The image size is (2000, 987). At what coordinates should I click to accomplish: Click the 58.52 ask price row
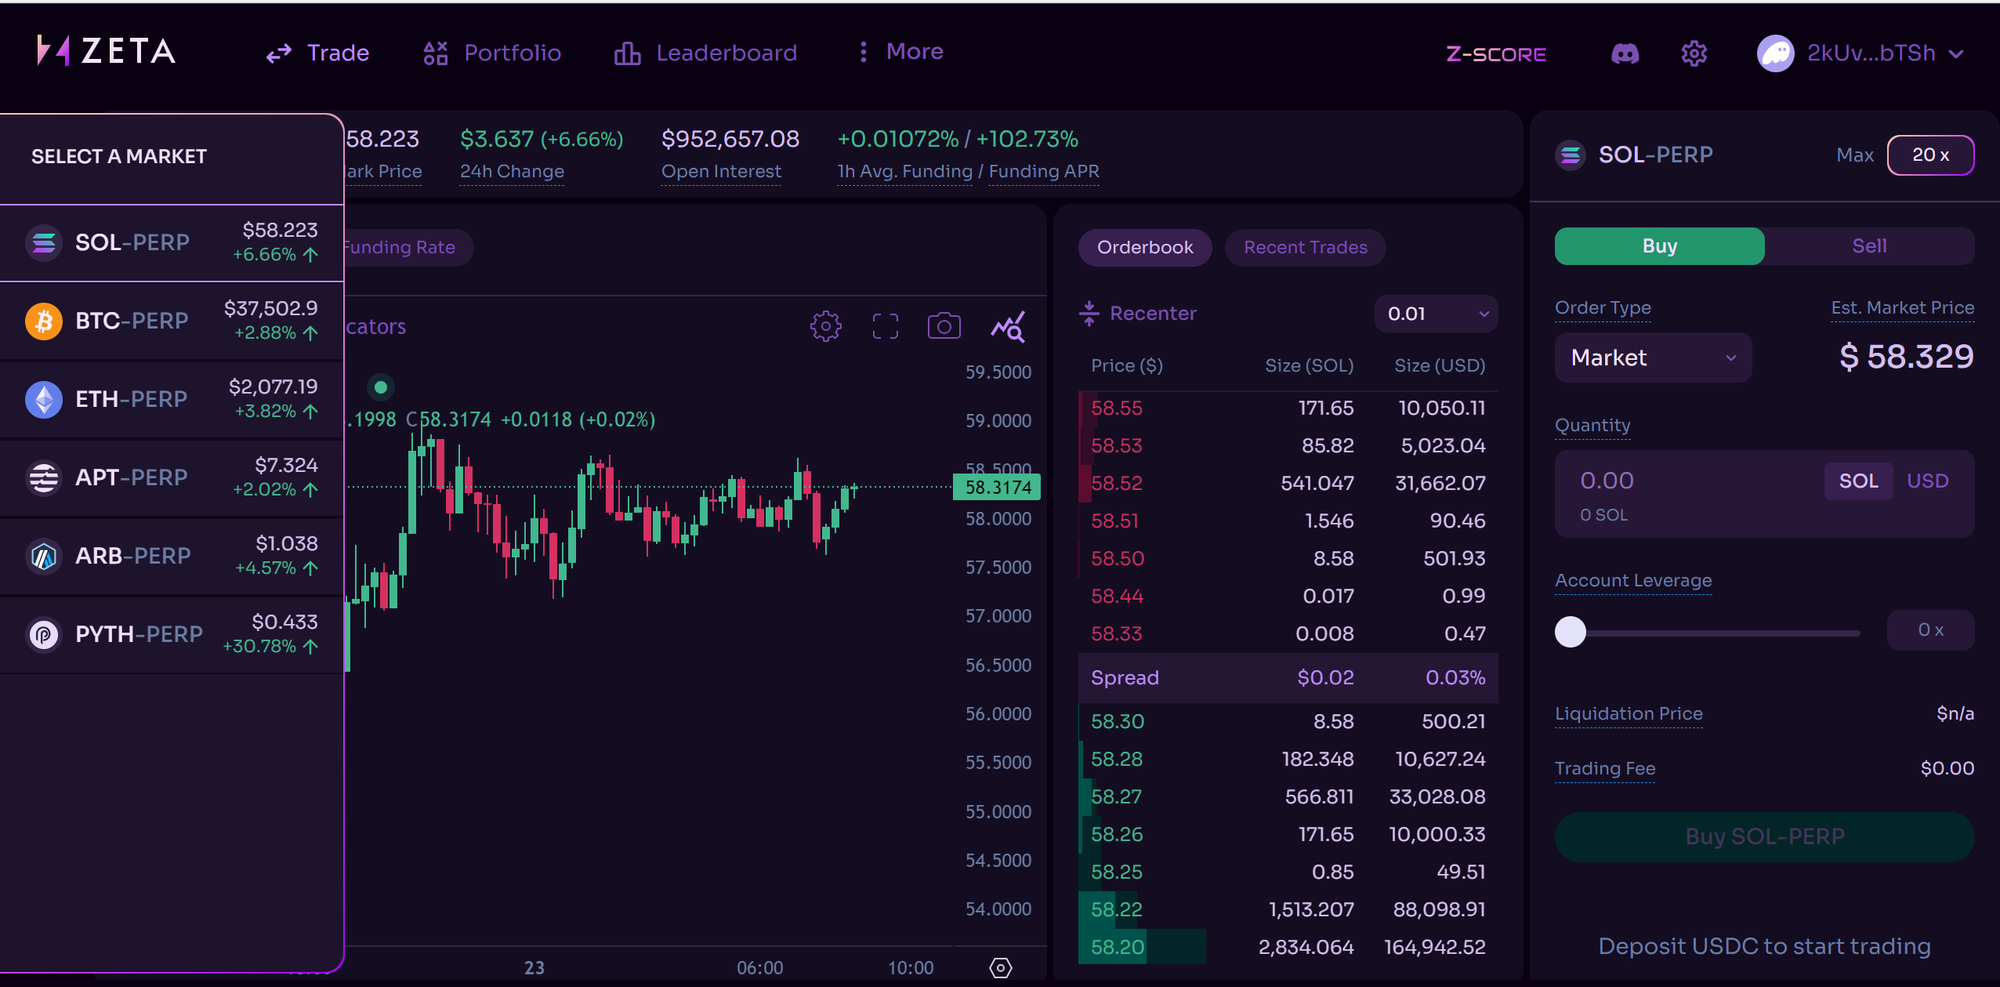tap(1288, 483)
